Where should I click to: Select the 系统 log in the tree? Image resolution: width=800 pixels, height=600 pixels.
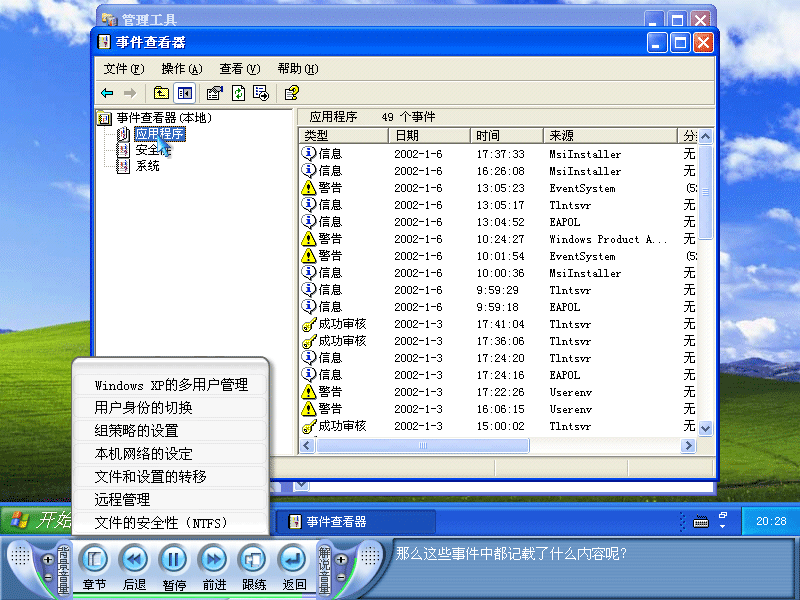(x=147, y=166)
